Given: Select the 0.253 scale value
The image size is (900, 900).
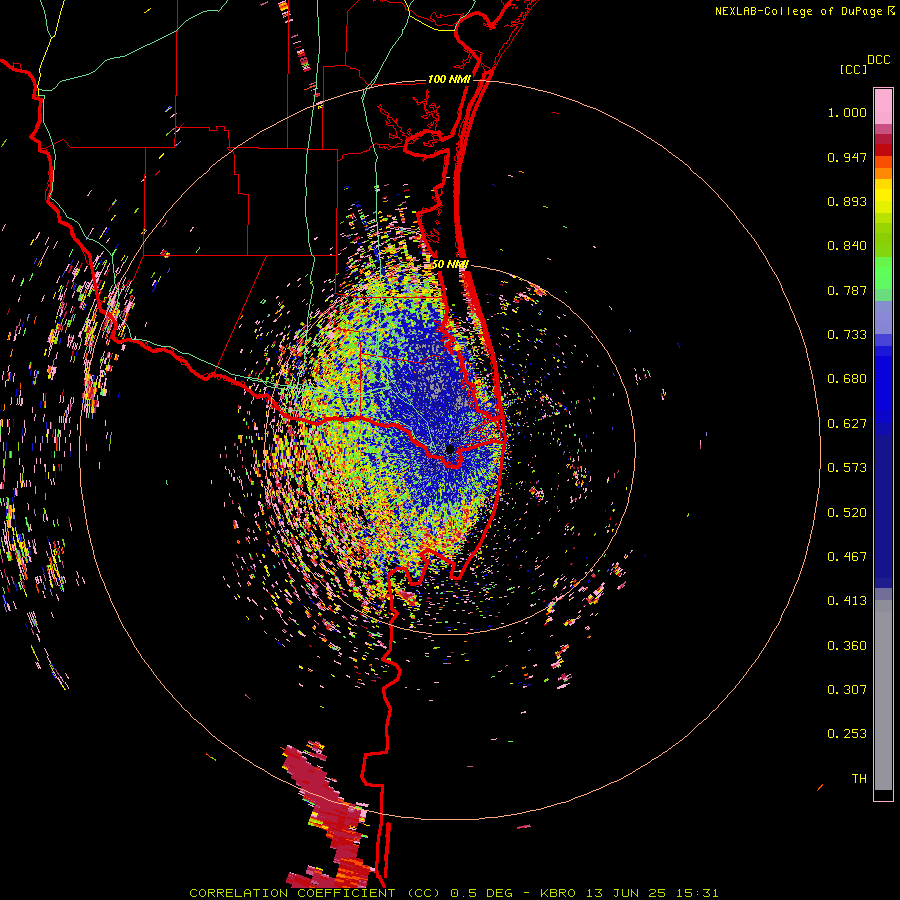Looking at the screenshot, I should tap(847, 734).
